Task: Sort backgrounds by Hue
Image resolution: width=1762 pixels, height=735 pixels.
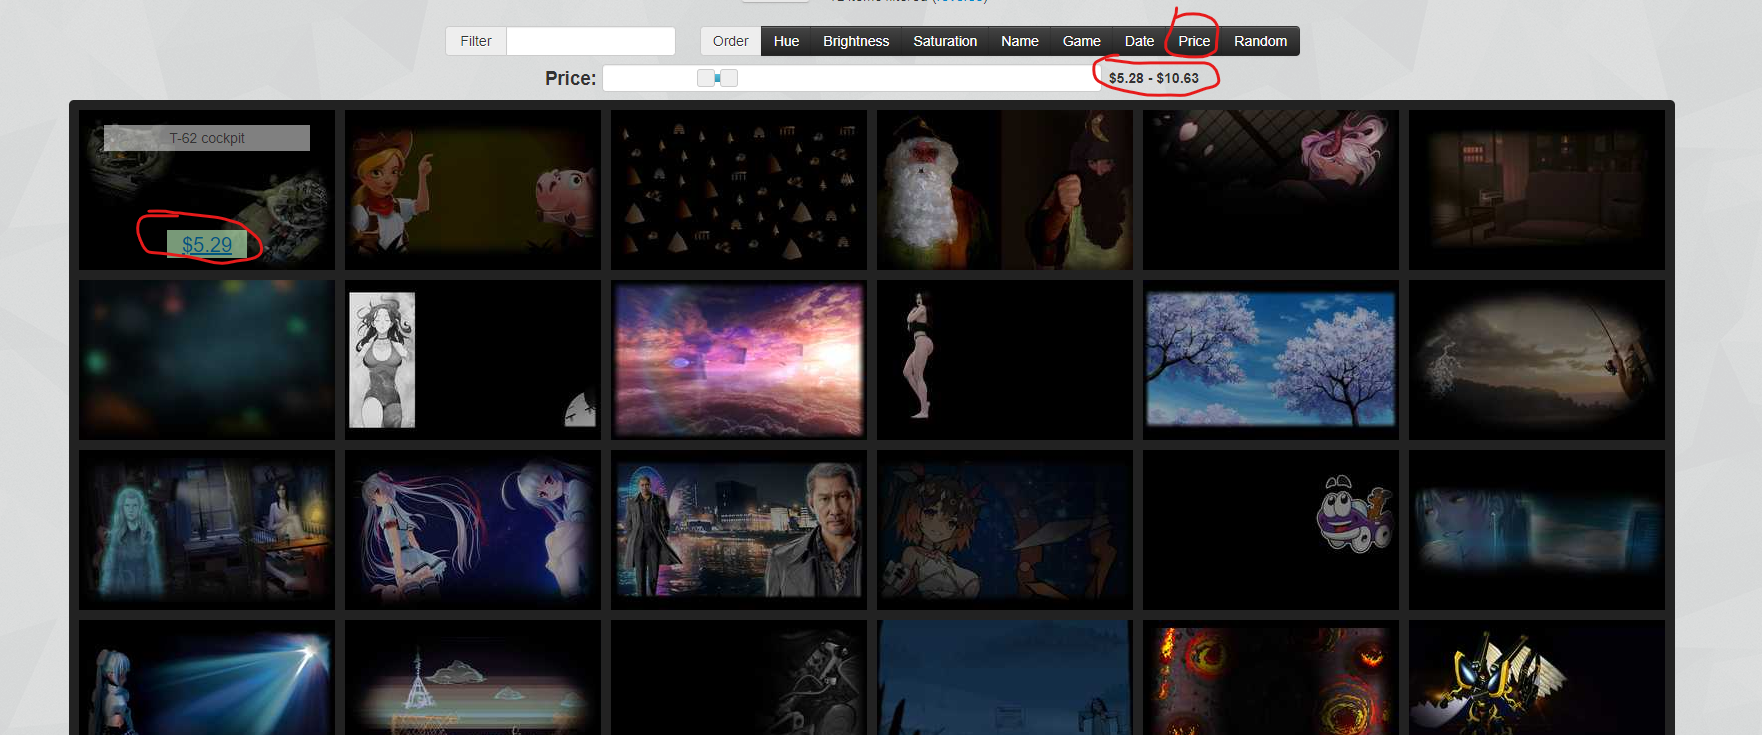Action: [x=786, y=41]
